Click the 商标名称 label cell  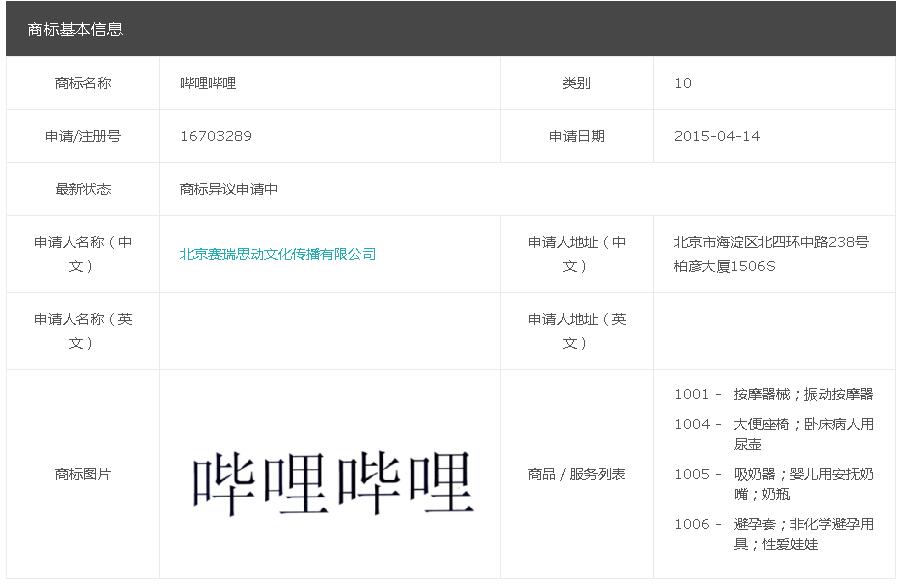tap(83, 83)
